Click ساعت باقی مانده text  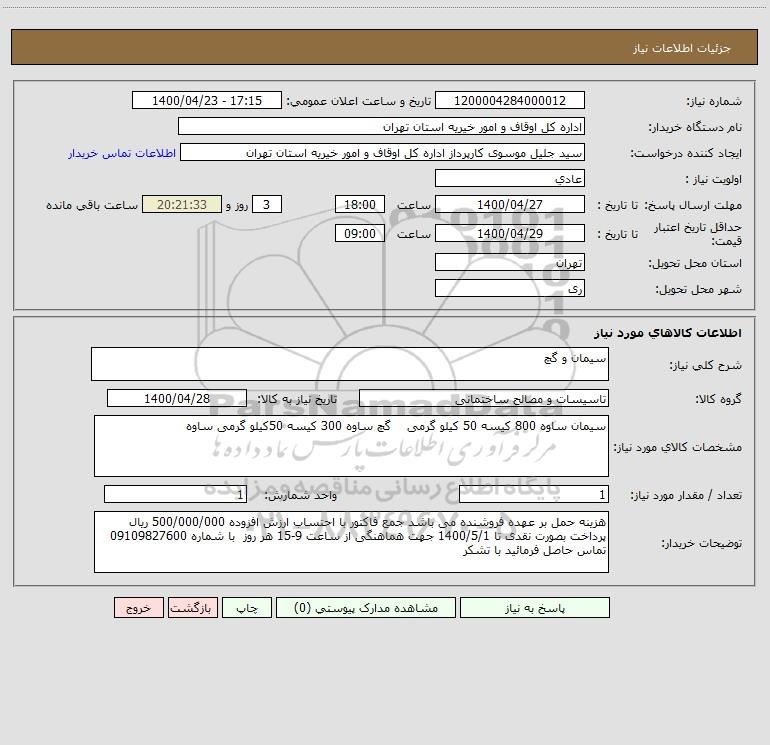pyautogui.click(x=92, y=205)
